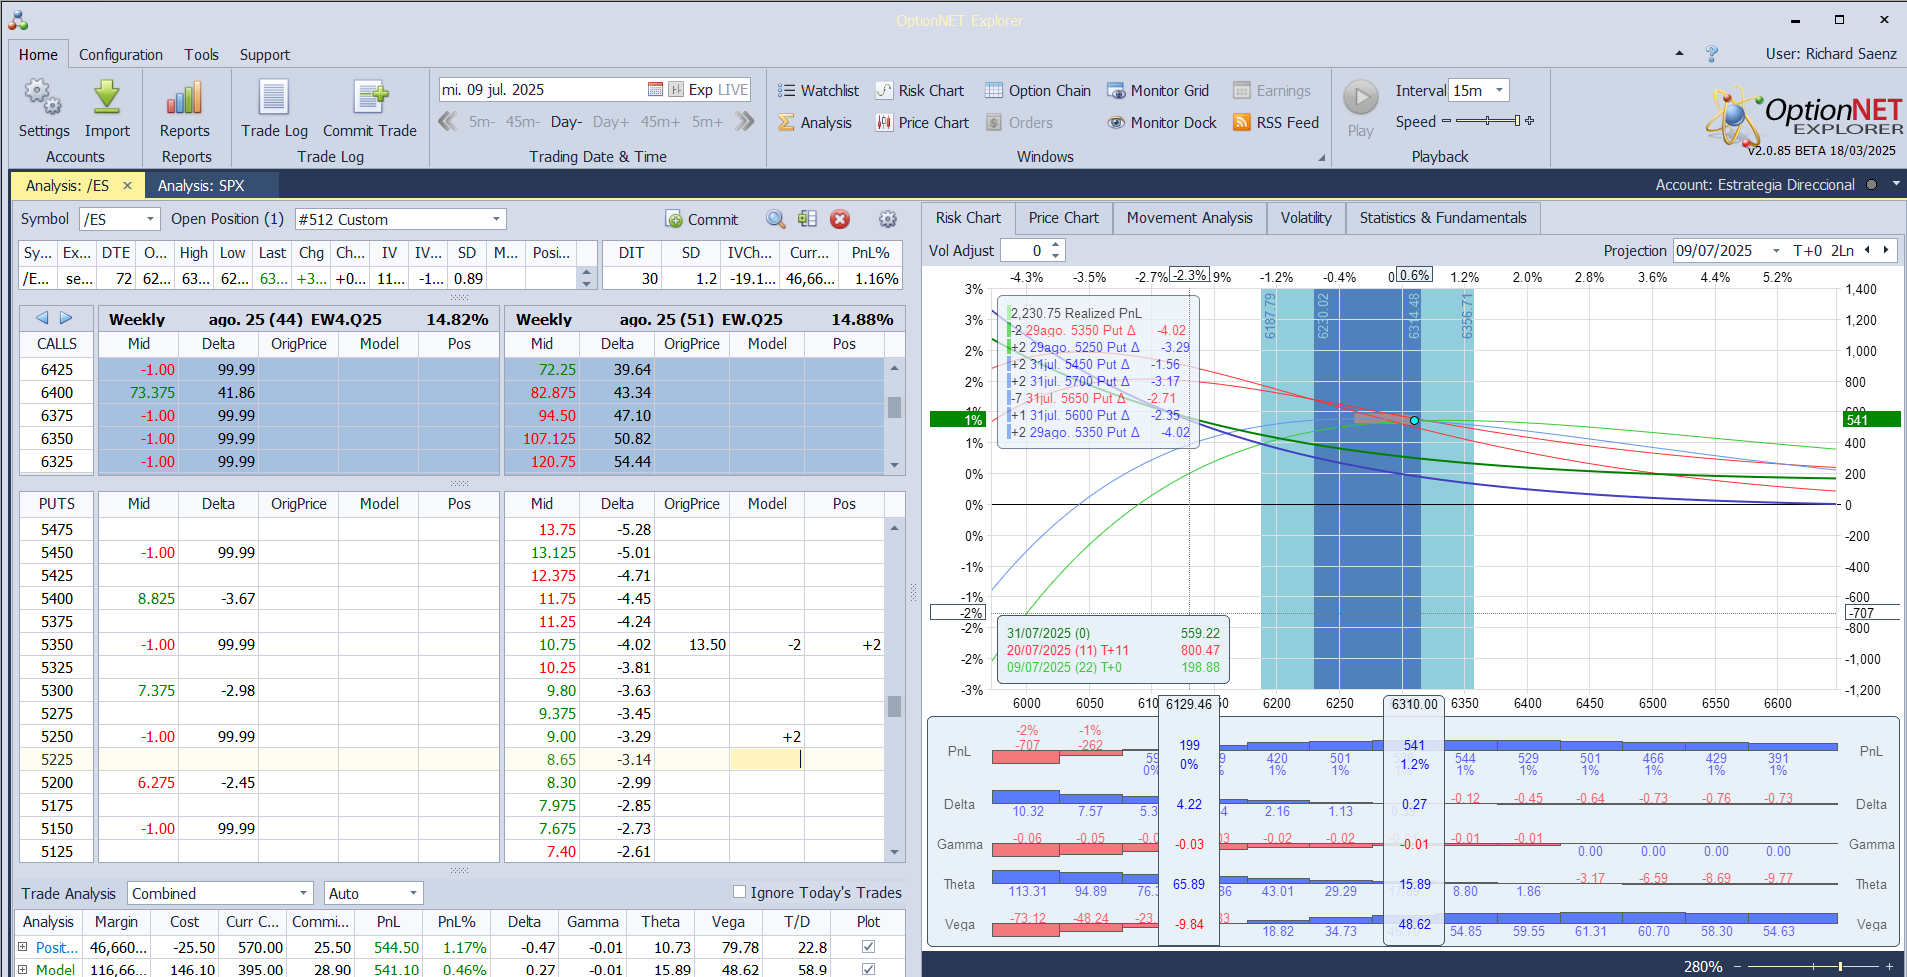Image resolution: width=1907 pixels, height=977 pixels.
Task: Collapse the ribbon with the up arrow
Action: pos(1679,54)
